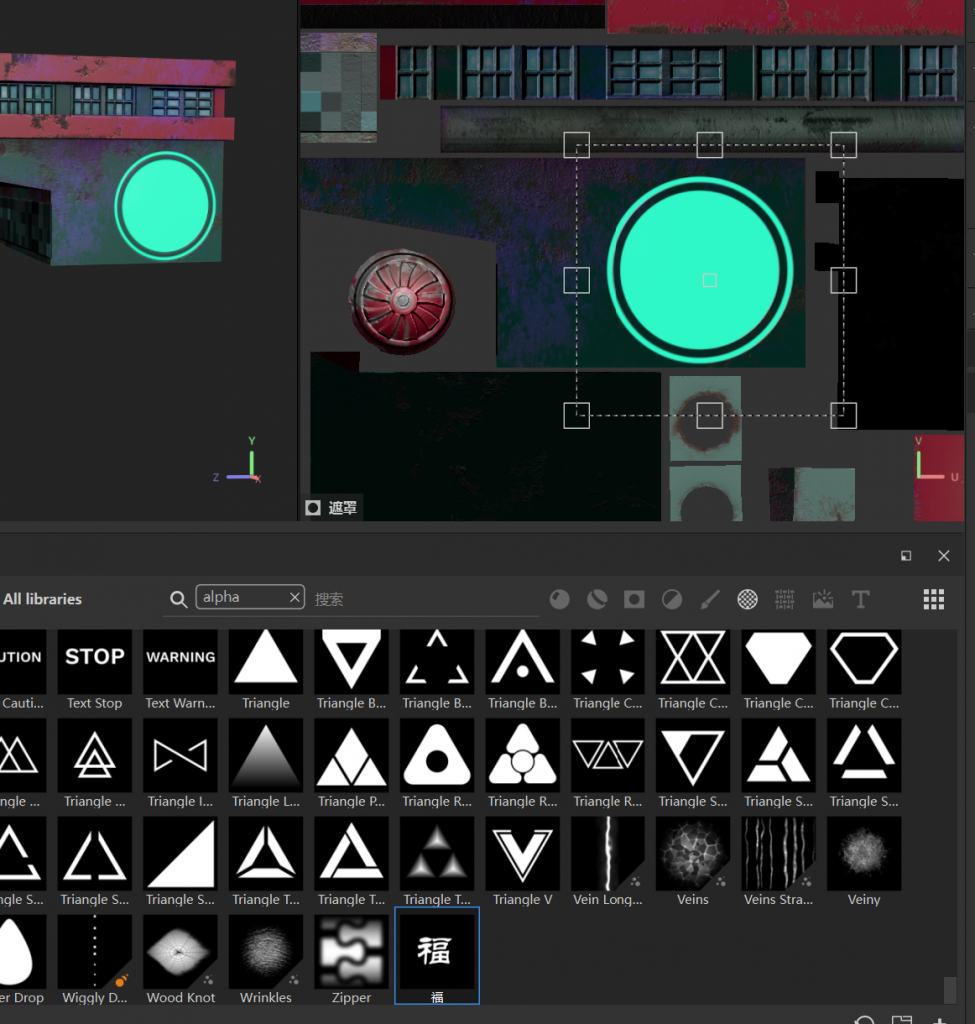Filter assets by Smart materials icon
Viewport: 975px width, 1024px height.
[x=597, y=599]
